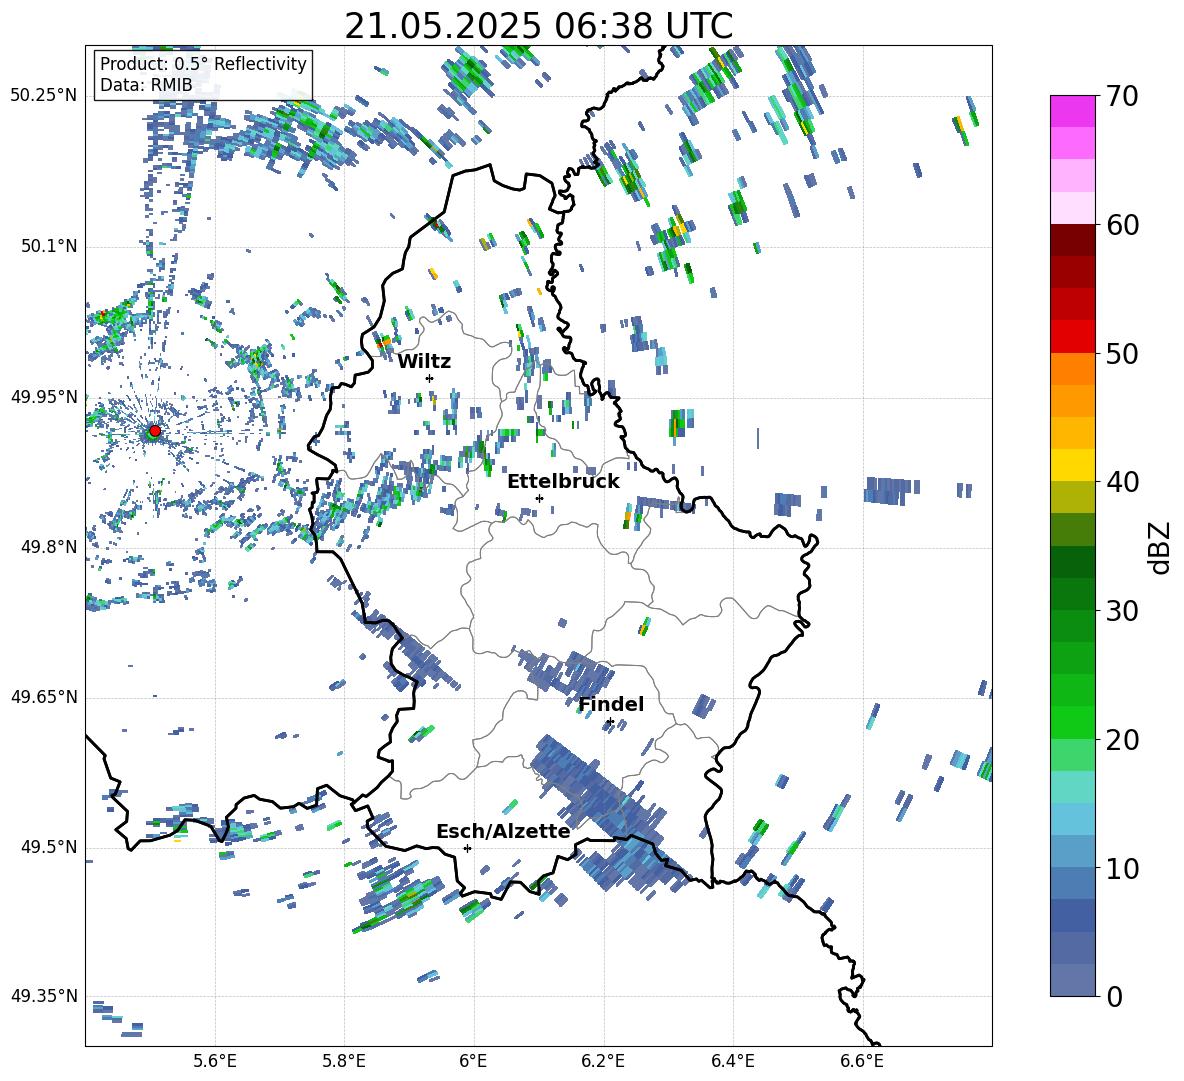This screenshot has height=1081, width=1184.
Task: Click the 49.65°N latitude label
Action: tap(44, 696)
